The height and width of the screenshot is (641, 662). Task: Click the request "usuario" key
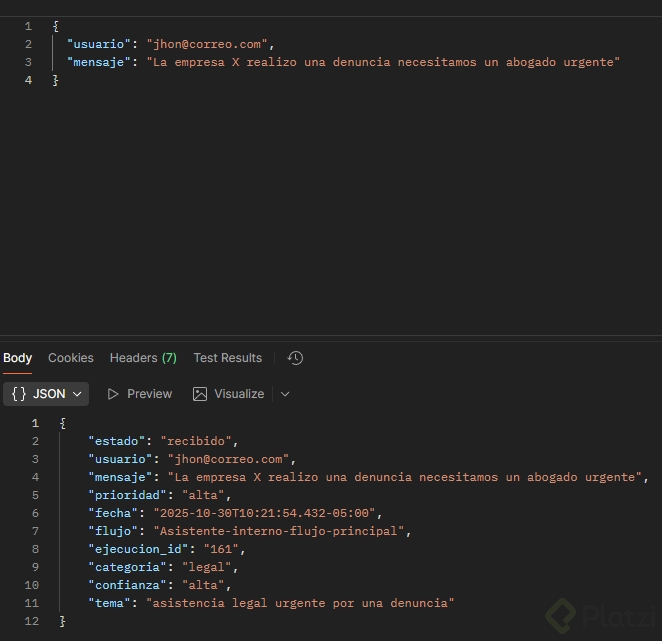click(x=99, y=44)
